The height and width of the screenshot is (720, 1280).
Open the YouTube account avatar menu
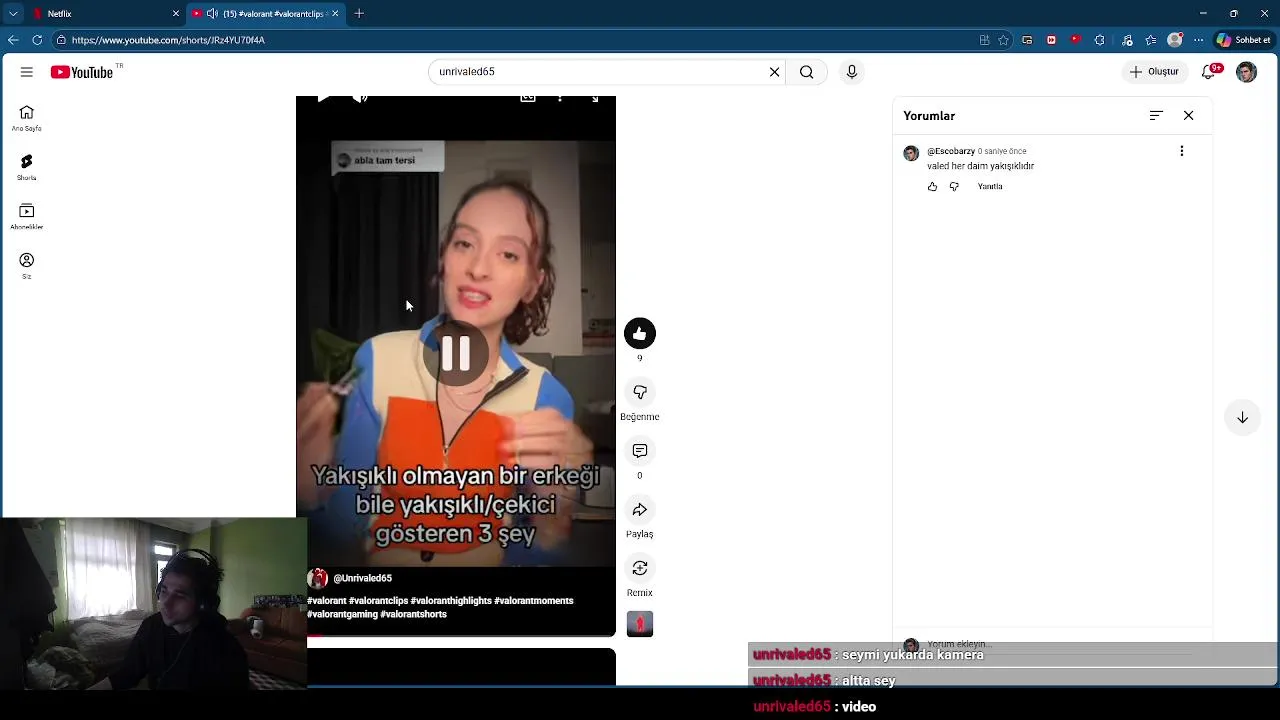(x=1246, y=72)
